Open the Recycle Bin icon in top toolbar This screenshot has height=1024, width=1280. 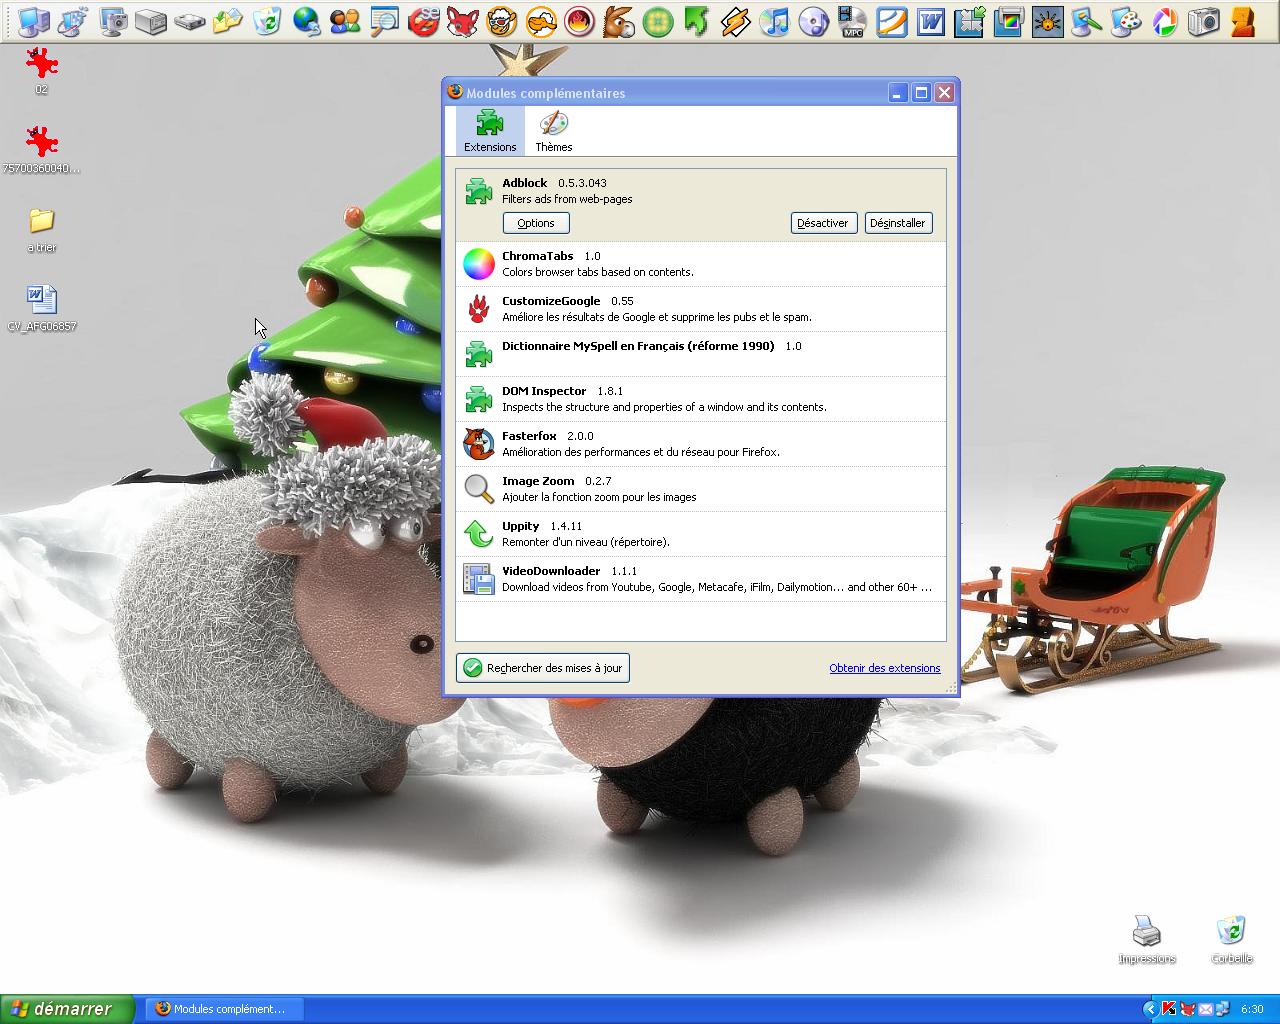pyautogui.click(x=267, y=21)
